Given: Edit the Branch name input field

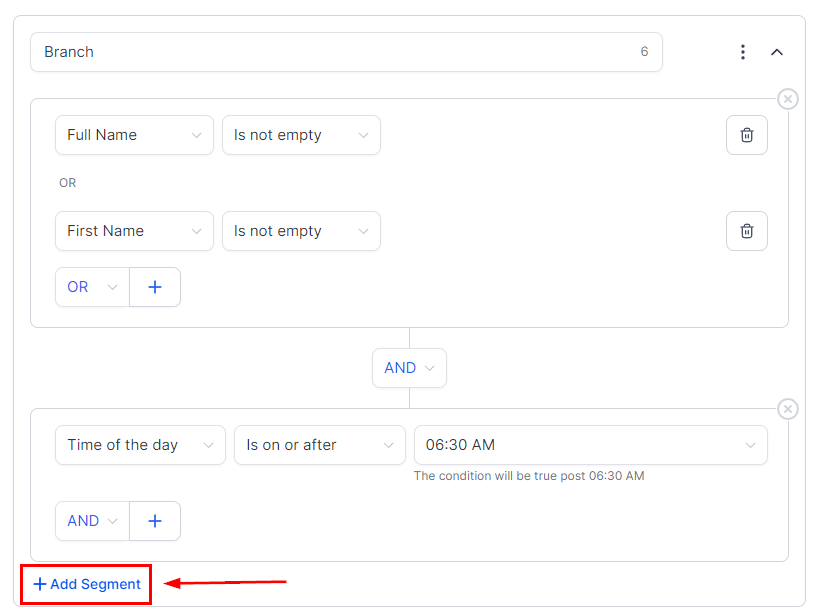Looking at the screenshot, I should [330, 52].
